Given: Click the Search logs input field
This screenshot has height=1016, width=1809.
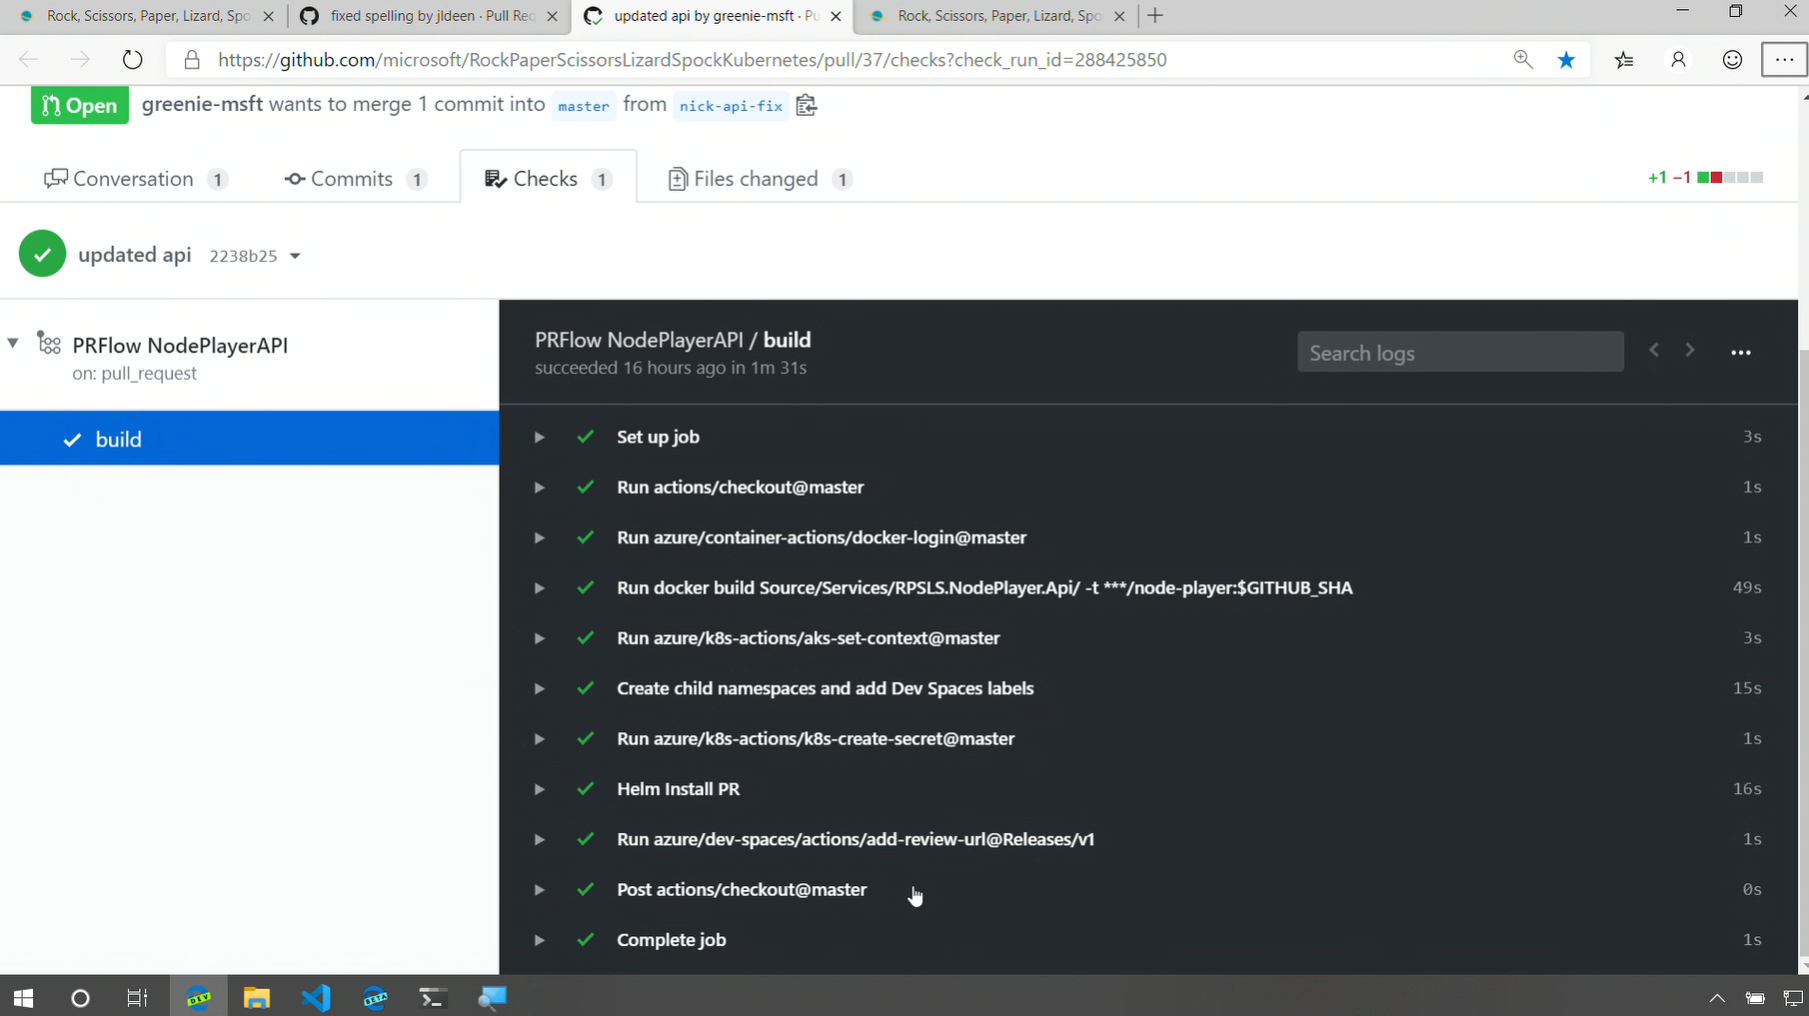Looking at the screenshot, I should coord(1460,352).
